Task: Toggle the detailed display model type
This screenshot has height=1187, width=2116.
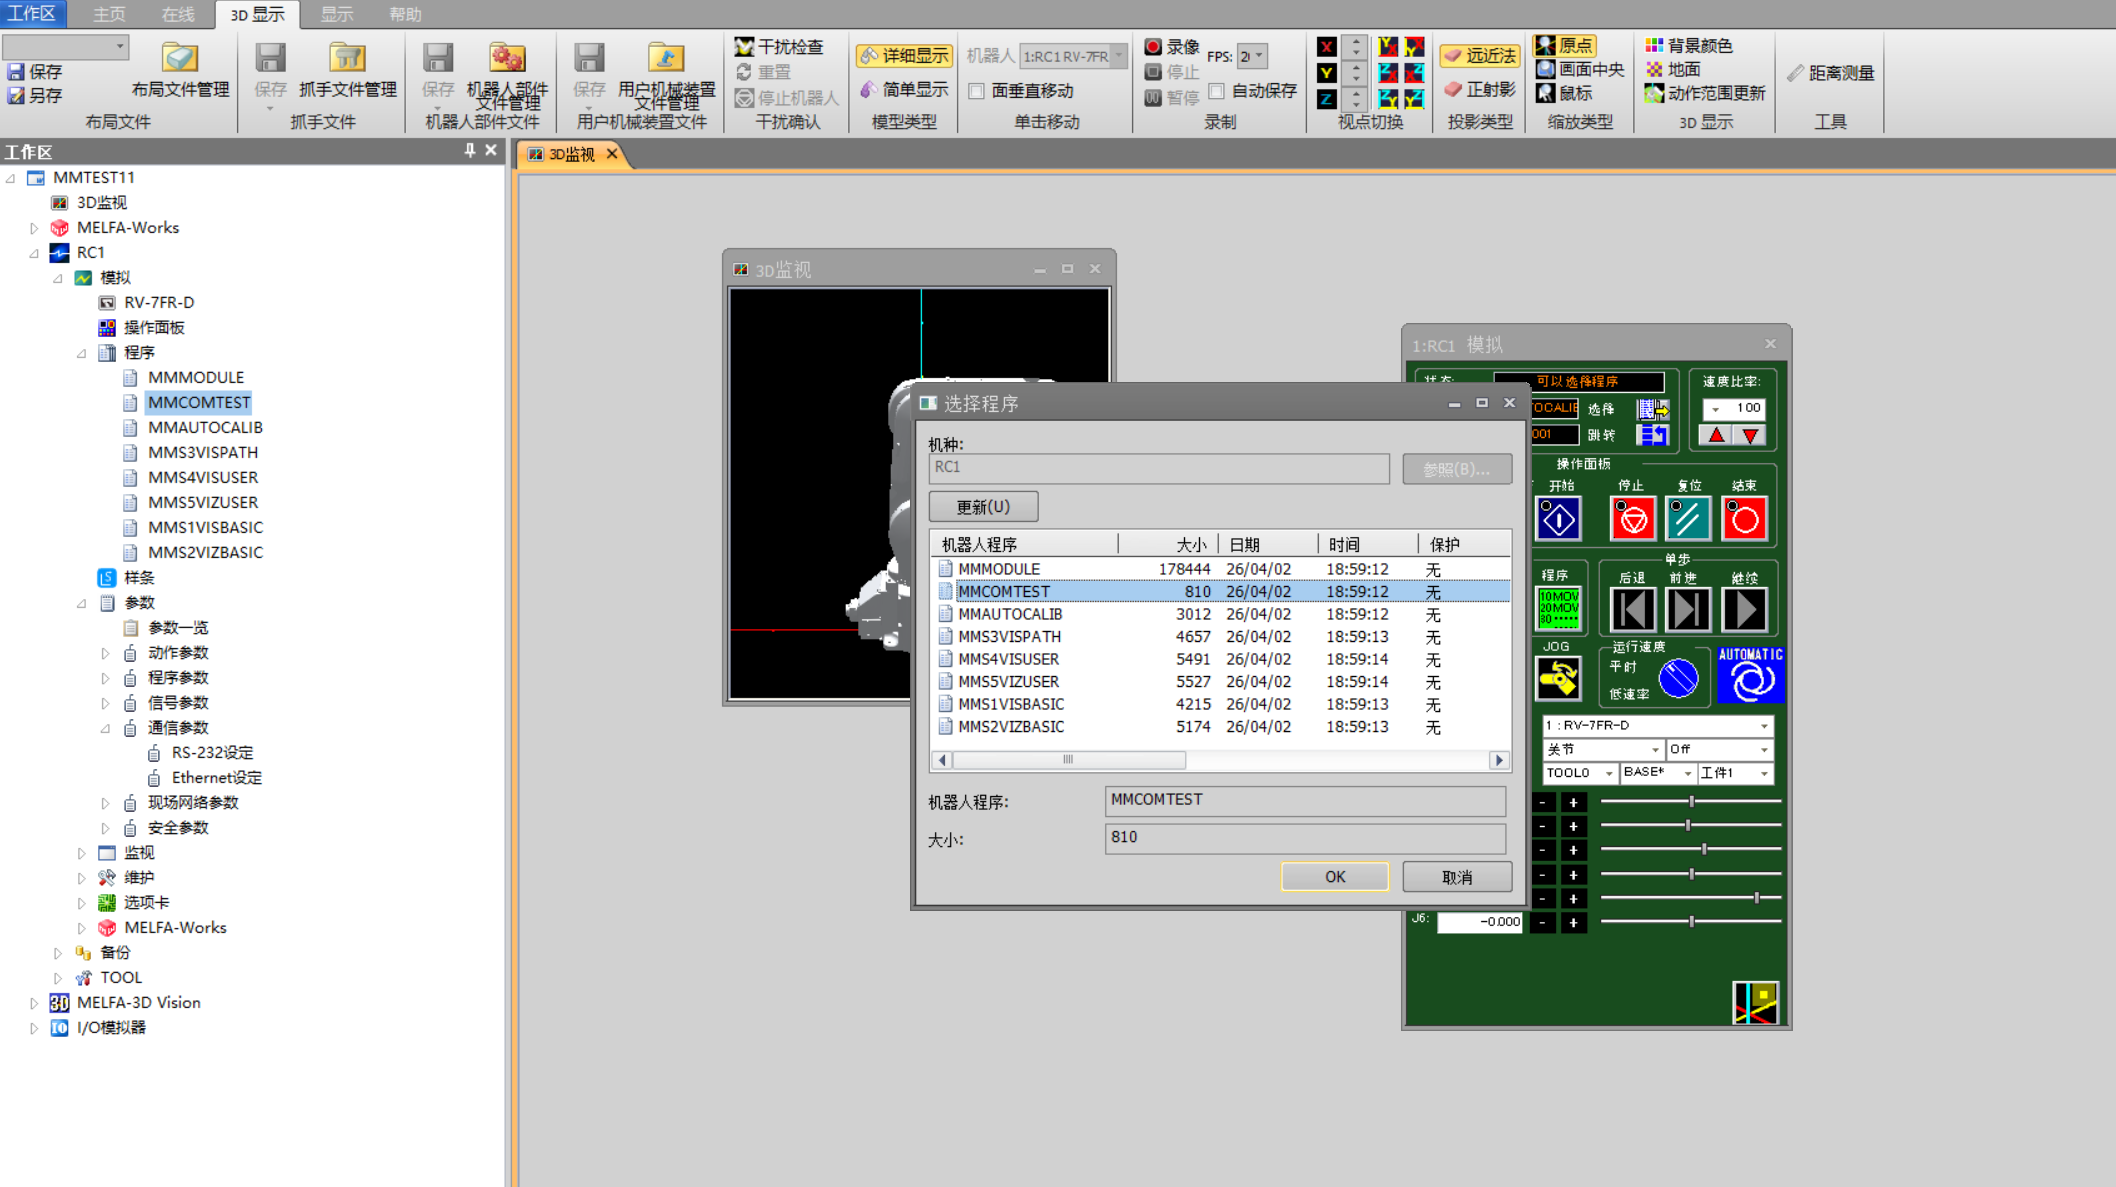Action: click(904, 56)
